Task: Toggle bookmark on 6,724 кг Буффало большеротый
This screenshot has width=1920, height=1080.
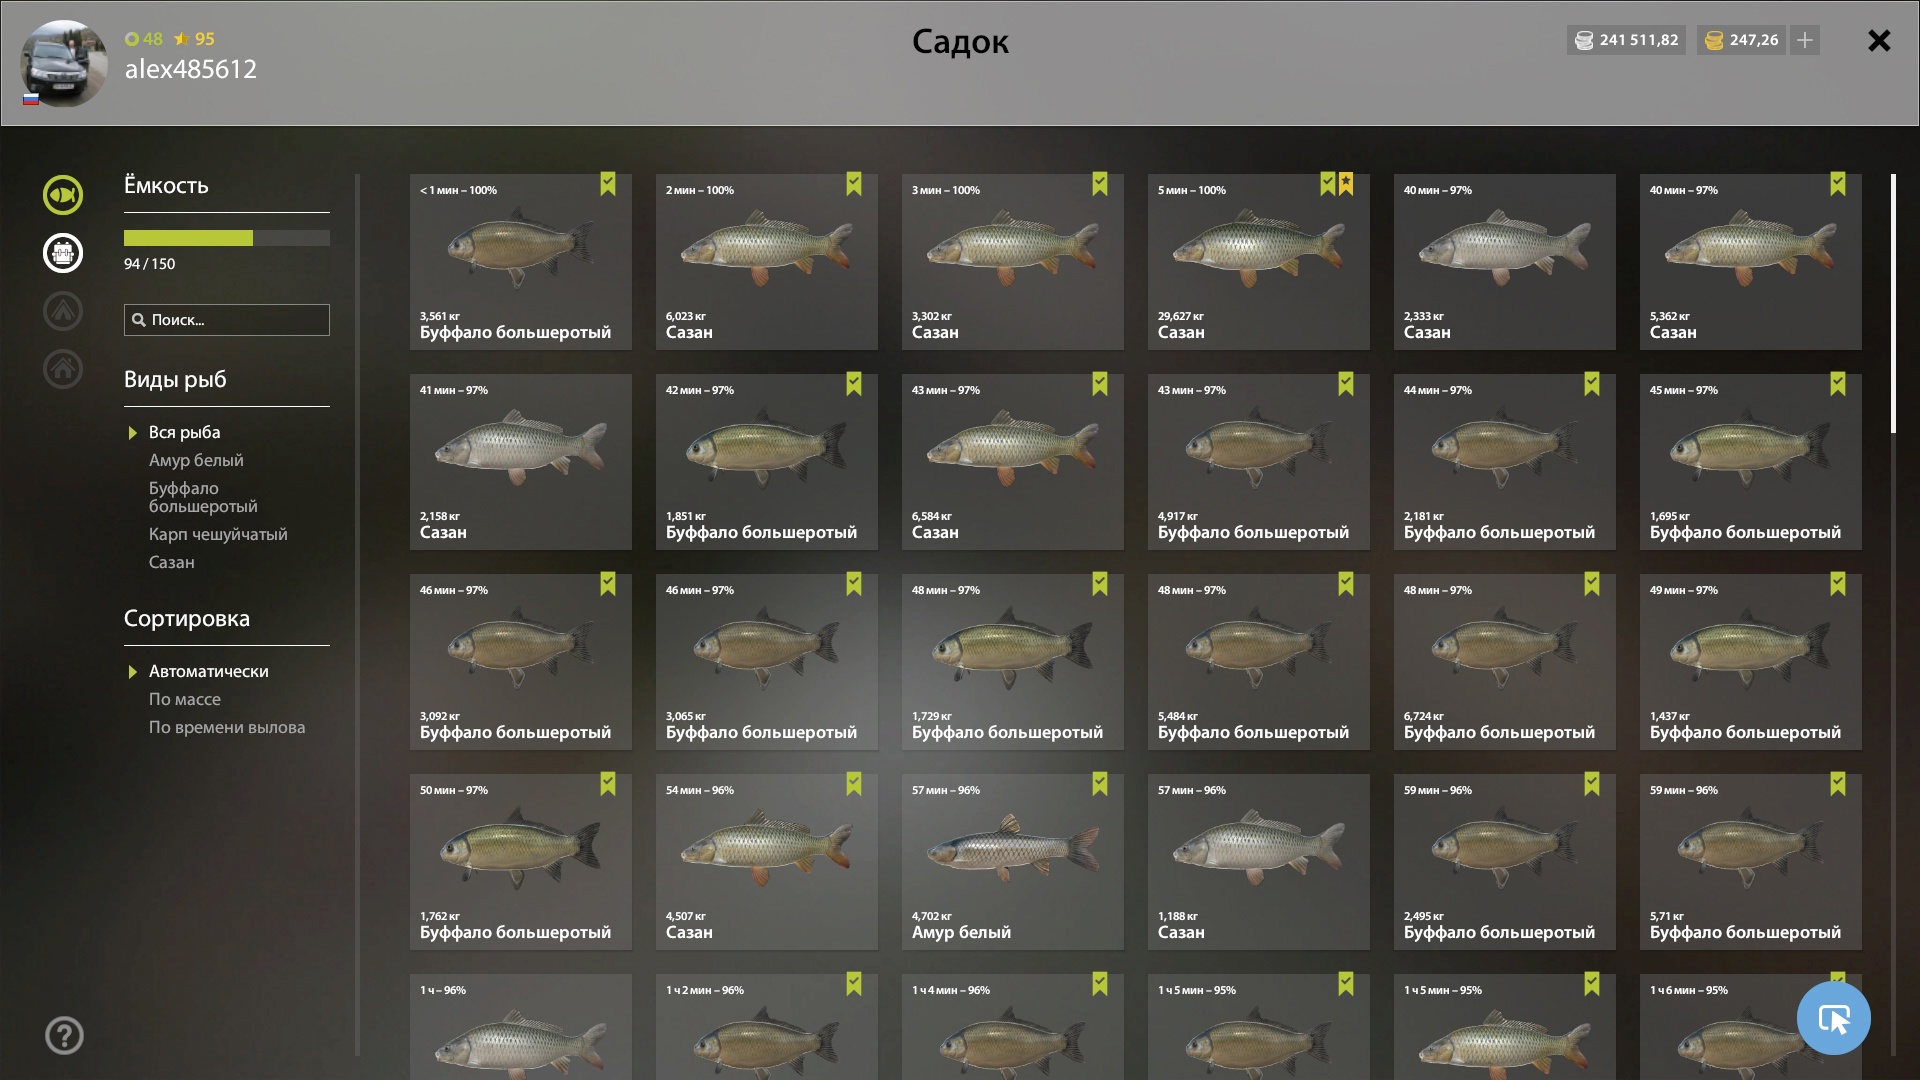Action: click(1592, 584)
